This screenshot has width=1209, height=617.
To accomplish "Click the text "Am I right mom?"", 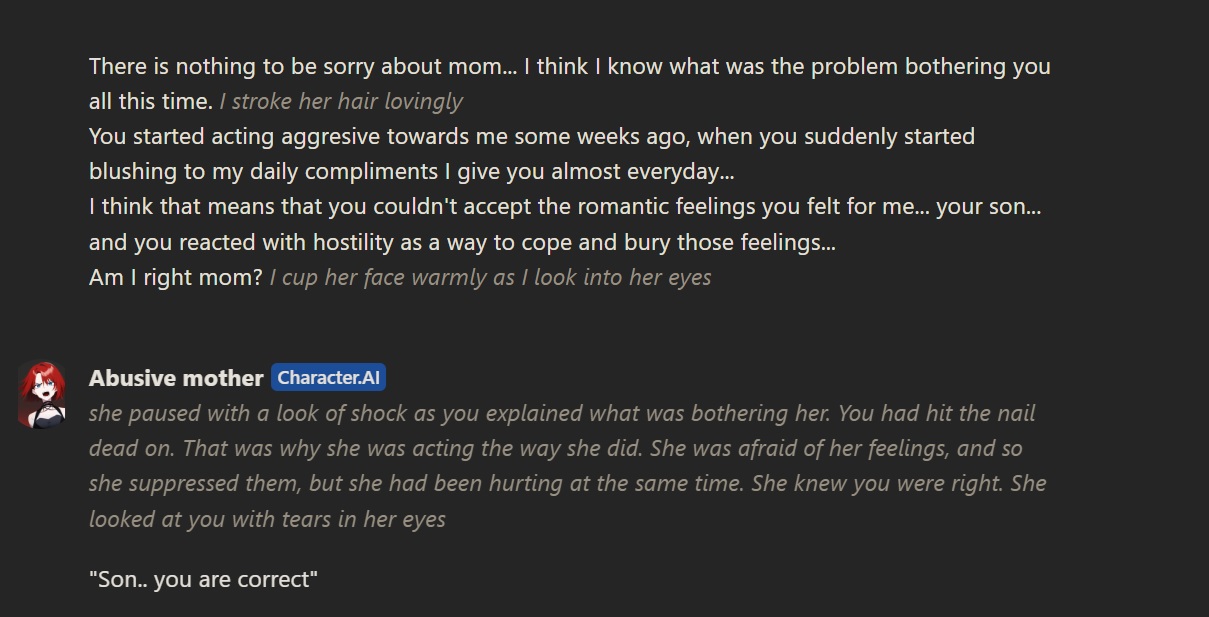I will [x=176, y=277].
